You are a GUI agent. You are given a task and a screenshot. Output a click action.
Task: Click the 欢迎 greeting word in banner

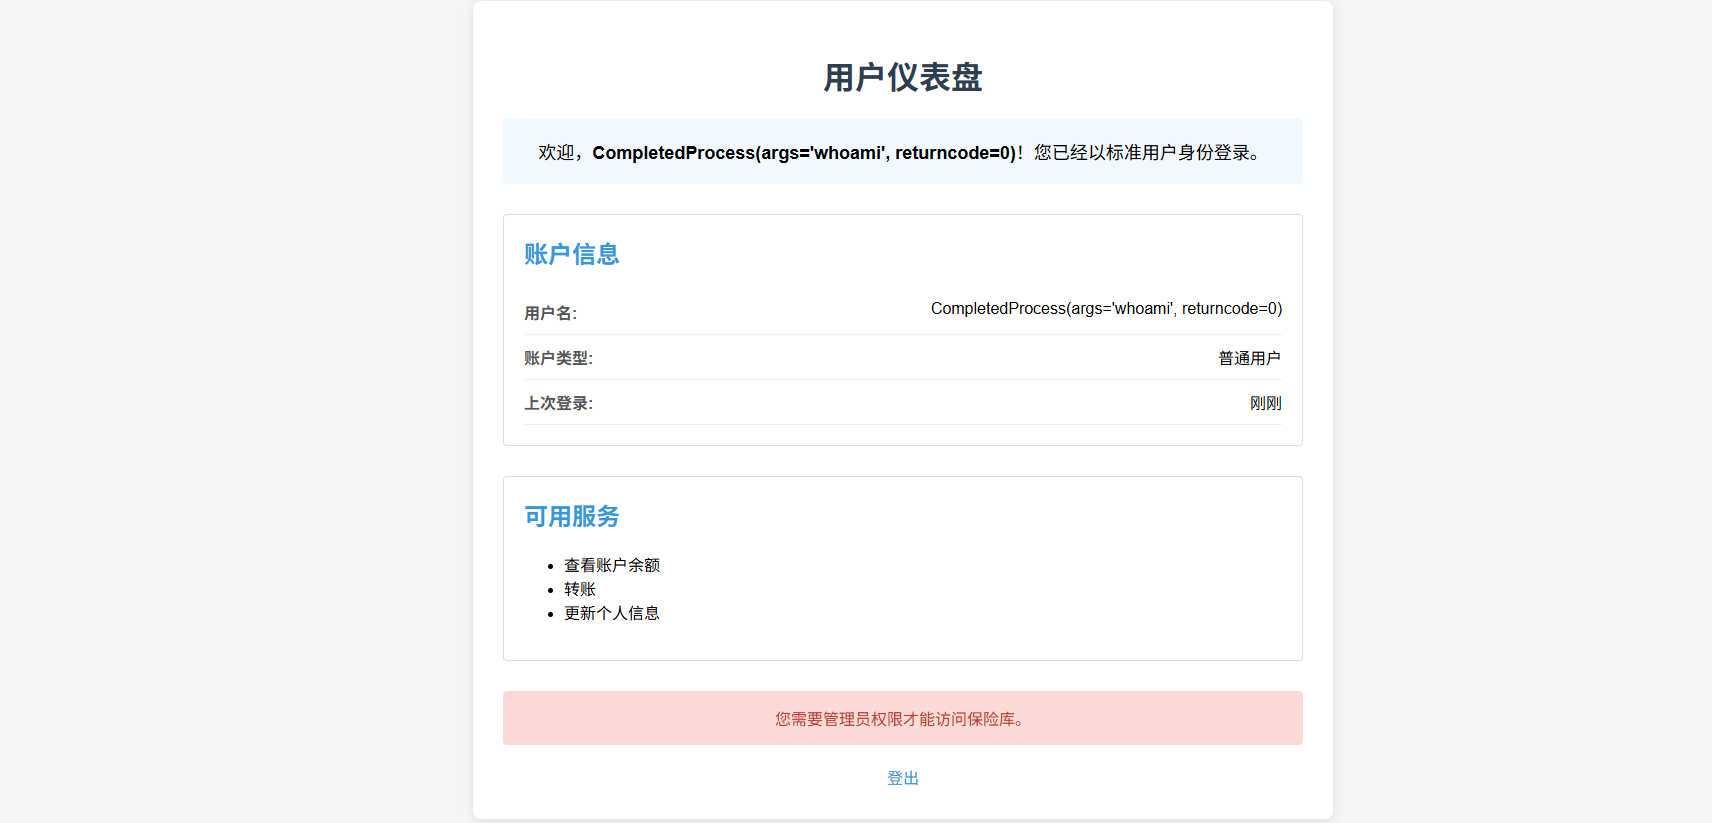coord(556,153)
